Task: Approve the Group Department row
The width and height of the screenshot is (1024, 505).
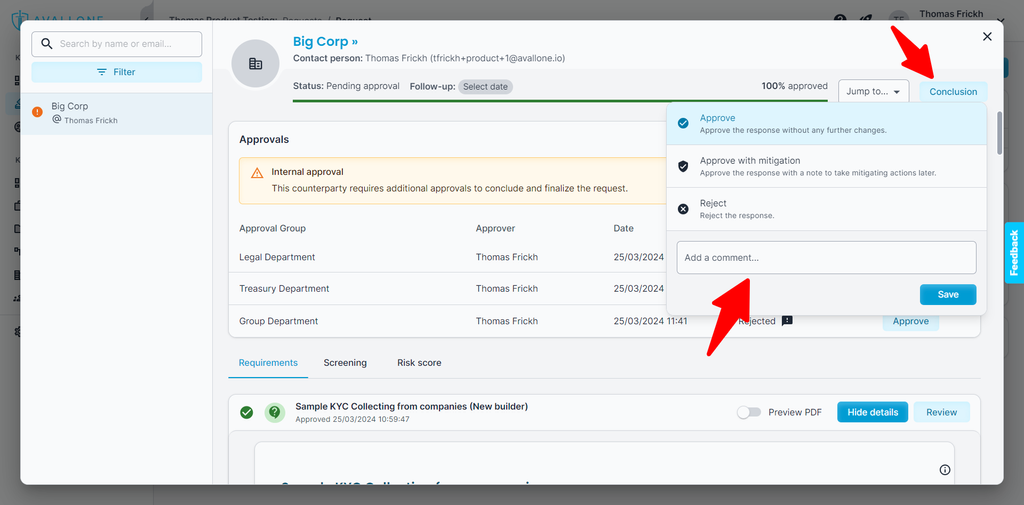Action: [x=910, y=321]
